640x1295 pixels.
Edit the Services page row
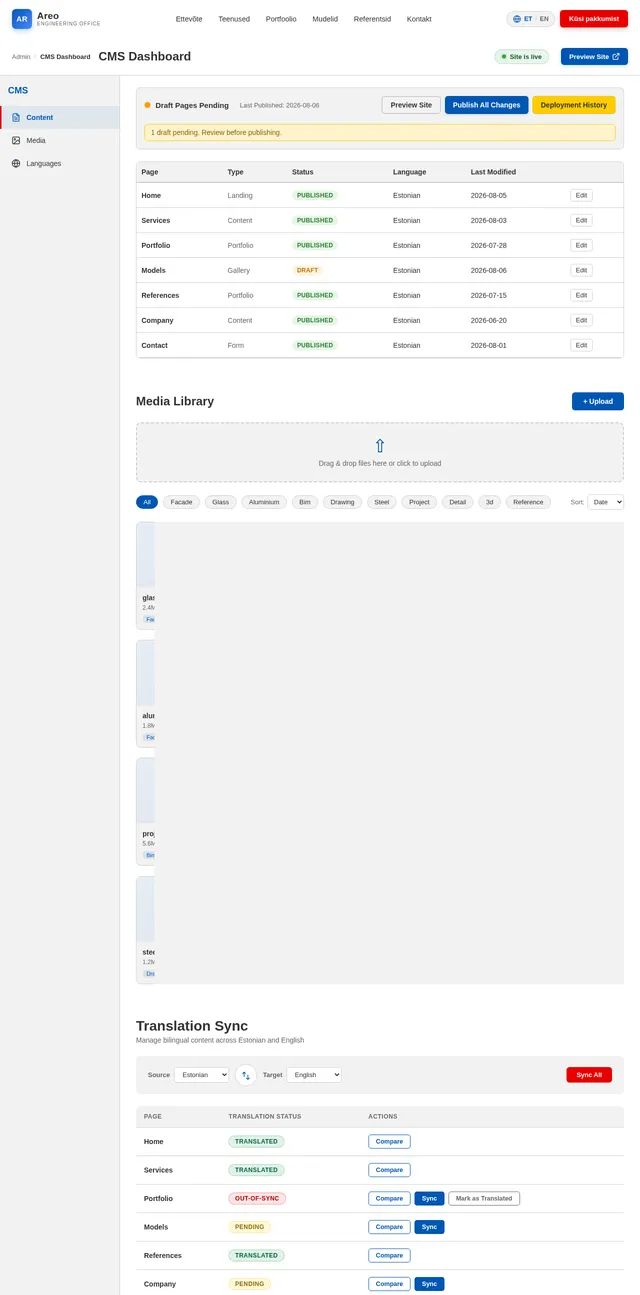(581, 220)
